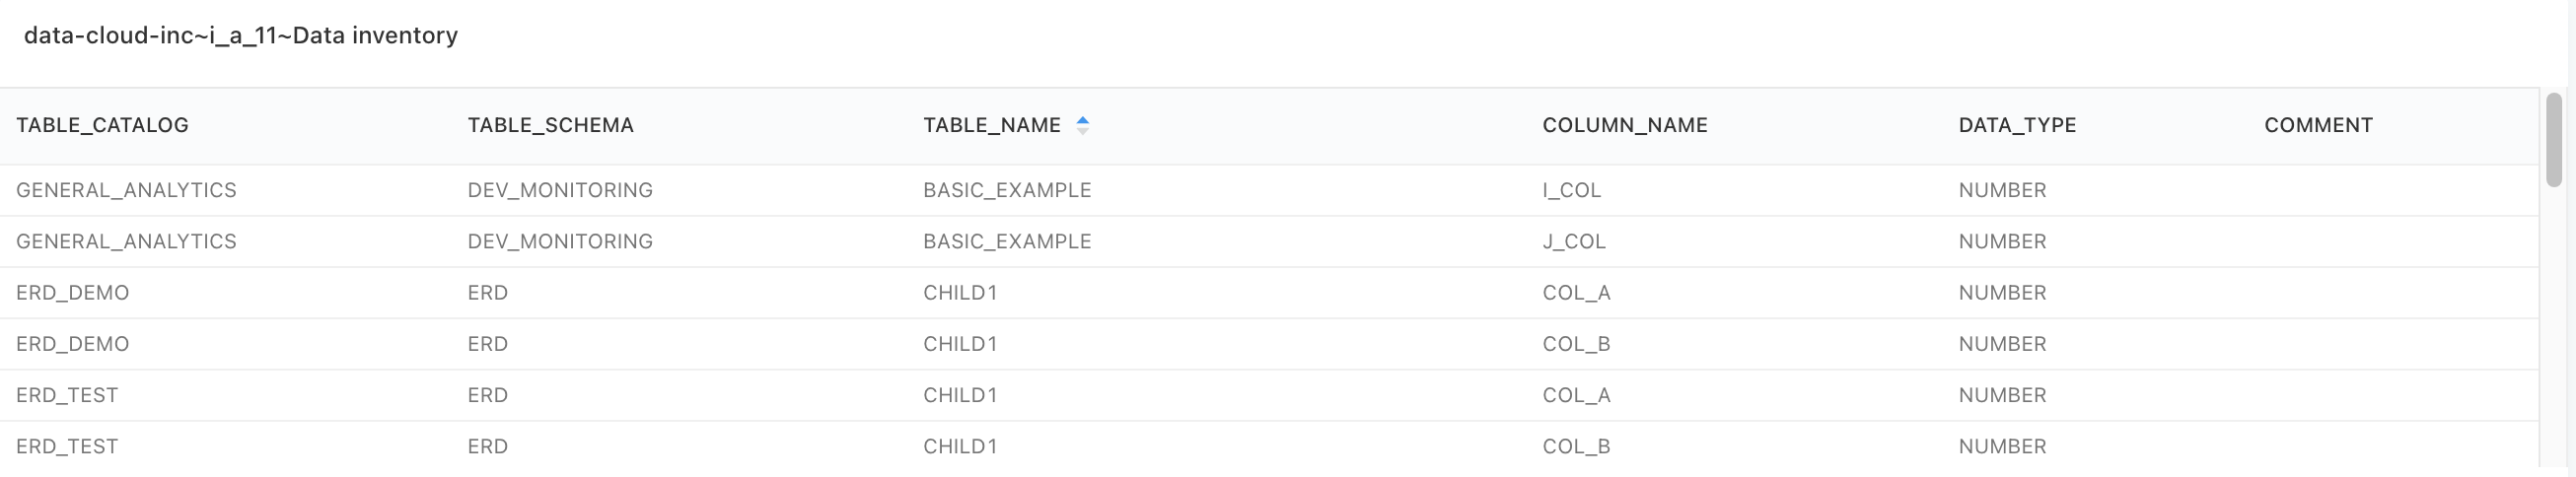Sort by TABLE_SCHEMA column header
Image resolution: width=2576 pixels, height=477 pixels.
550,125
